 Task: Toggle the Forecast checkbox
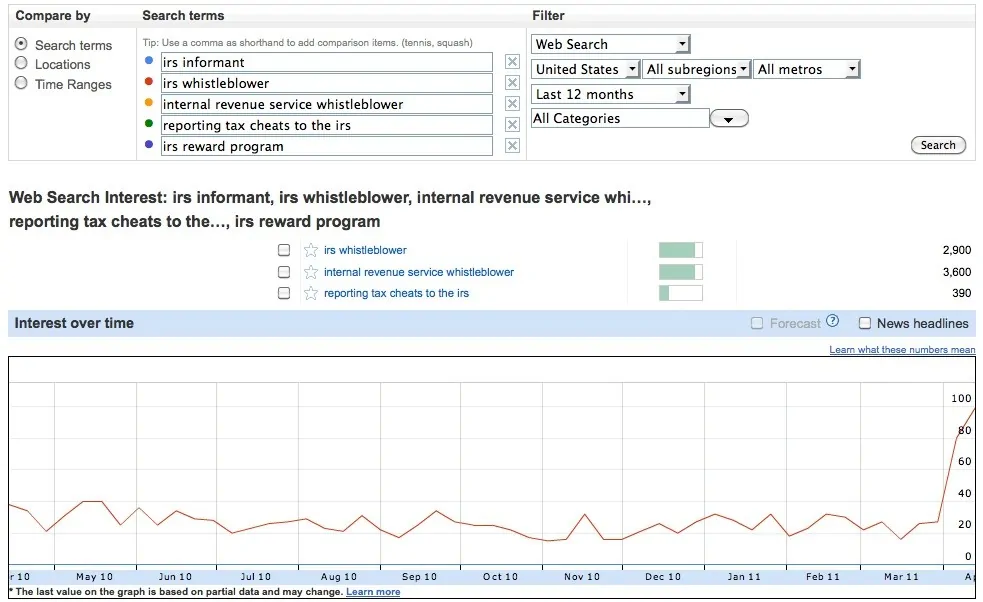pyautogui.click(x=757, y=323)
